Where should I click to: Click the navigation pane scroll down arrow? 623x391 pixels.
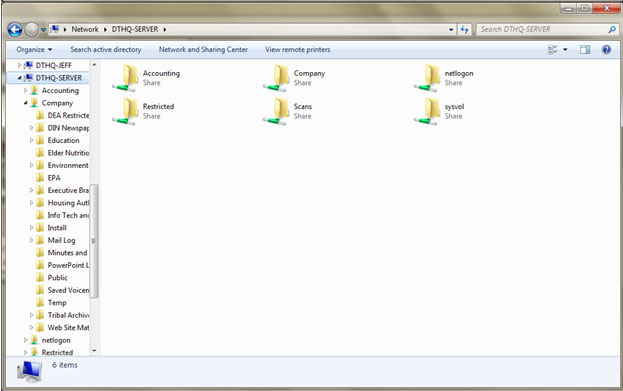pos(94,350)
